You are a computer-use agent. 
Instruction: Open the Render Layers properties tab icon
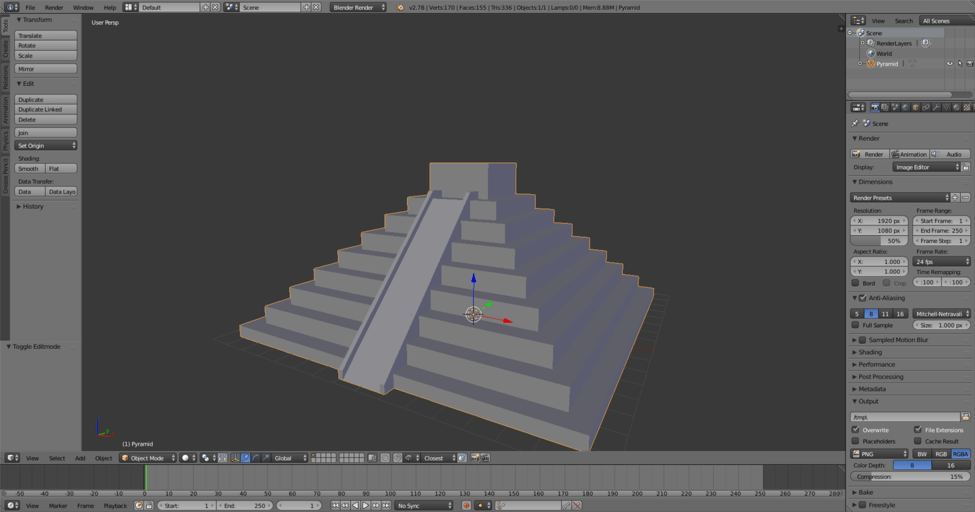tap(885, 108)
